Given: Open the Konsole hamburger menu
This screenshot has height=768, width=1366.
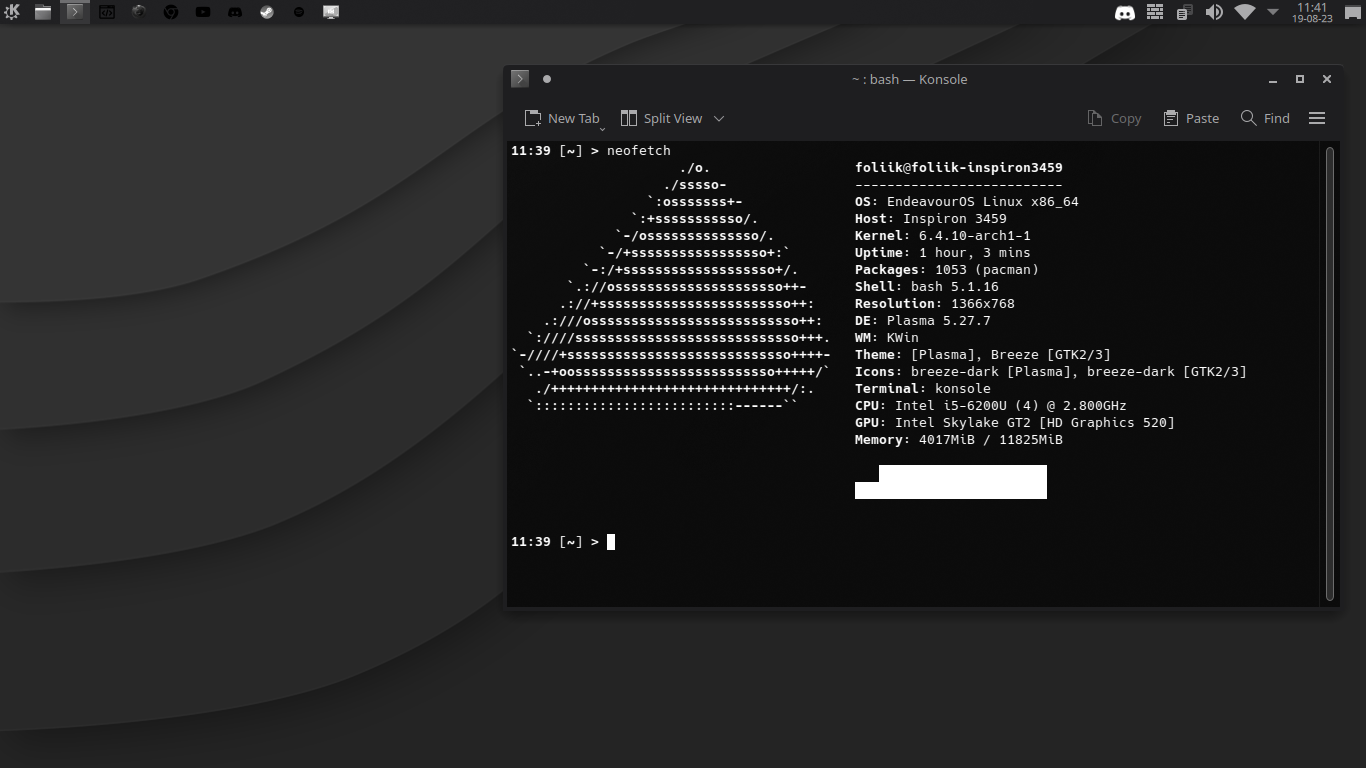Looking at the screenshot, I should (x=1317, y=118).
